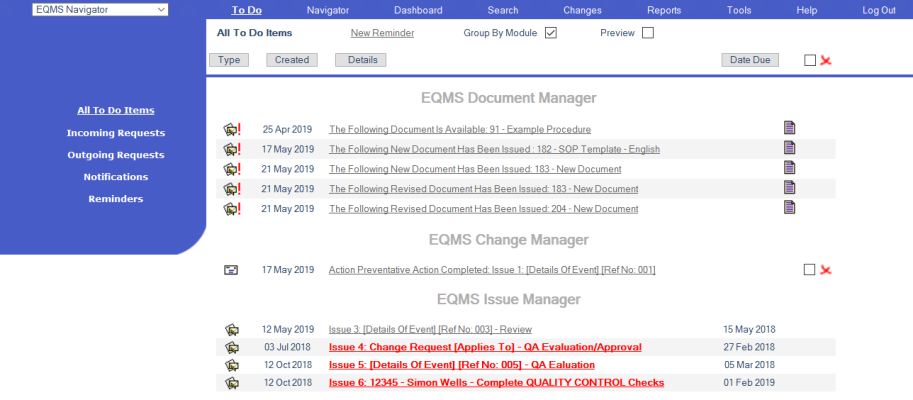Open Incoming Requests in sidebar
Screen dimensions: 913x400
pos(116,133)
